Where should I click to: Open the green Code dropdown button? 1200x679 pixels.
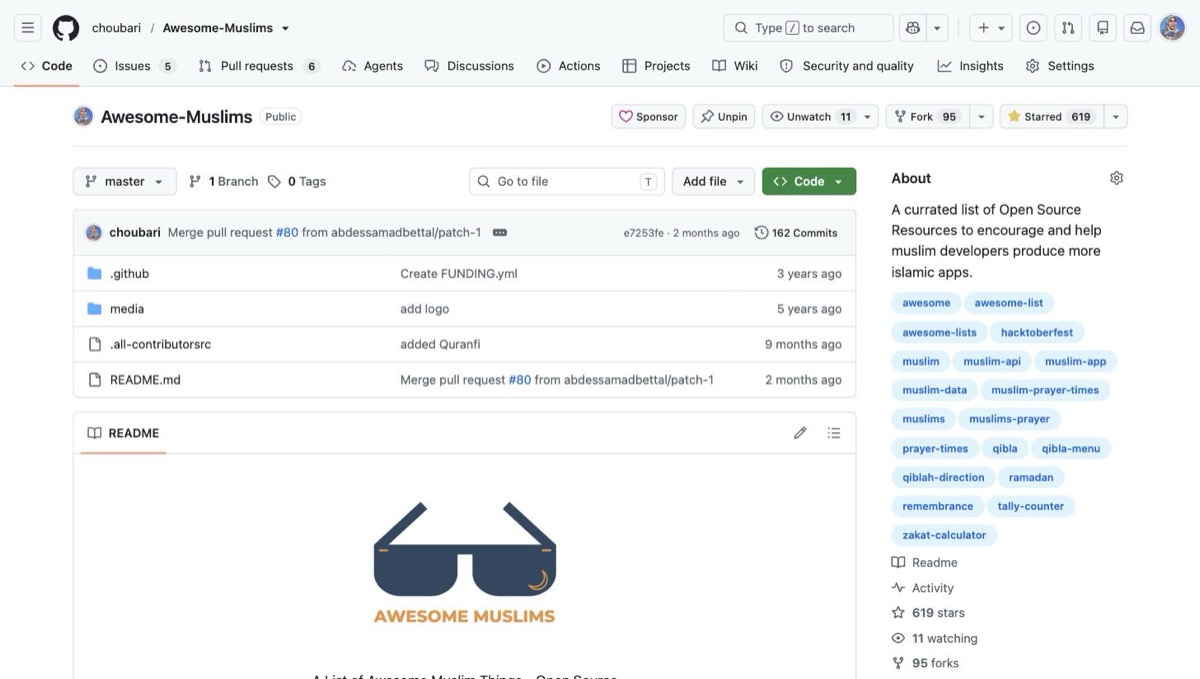[x=809, y=181]
